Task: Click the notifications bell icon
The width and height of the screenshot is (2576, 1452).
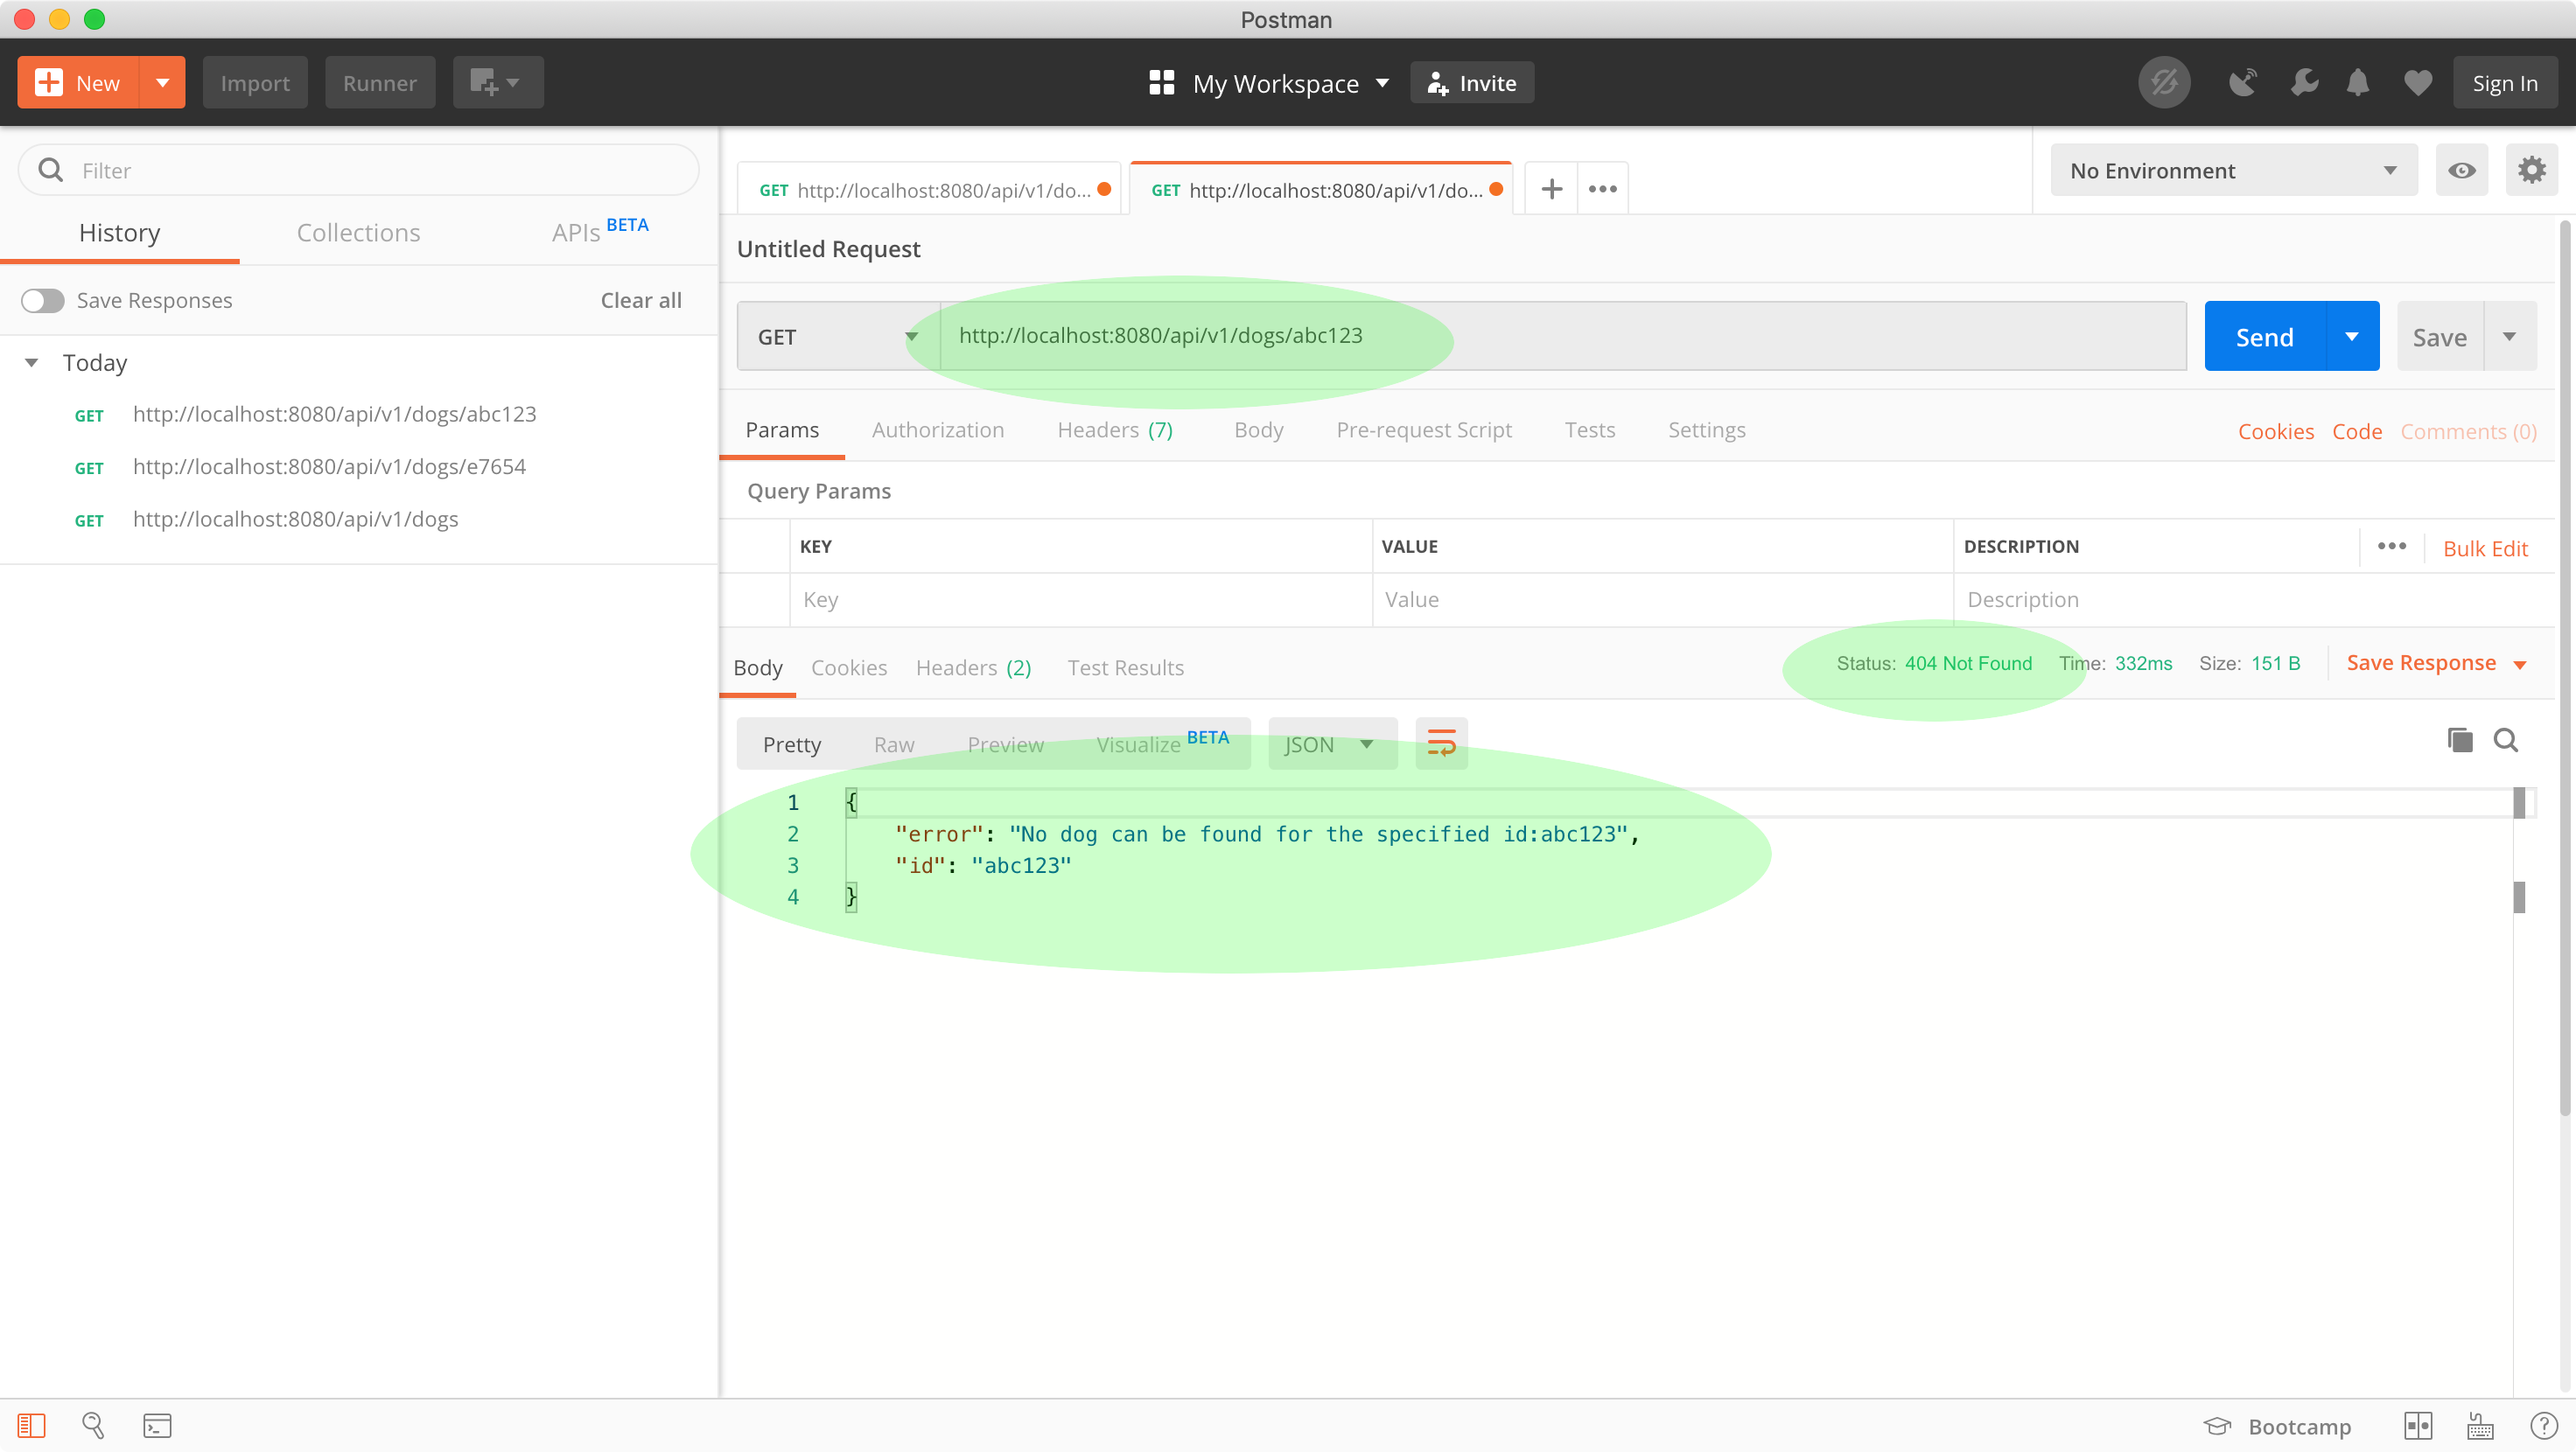Action: click(2357, 83)
